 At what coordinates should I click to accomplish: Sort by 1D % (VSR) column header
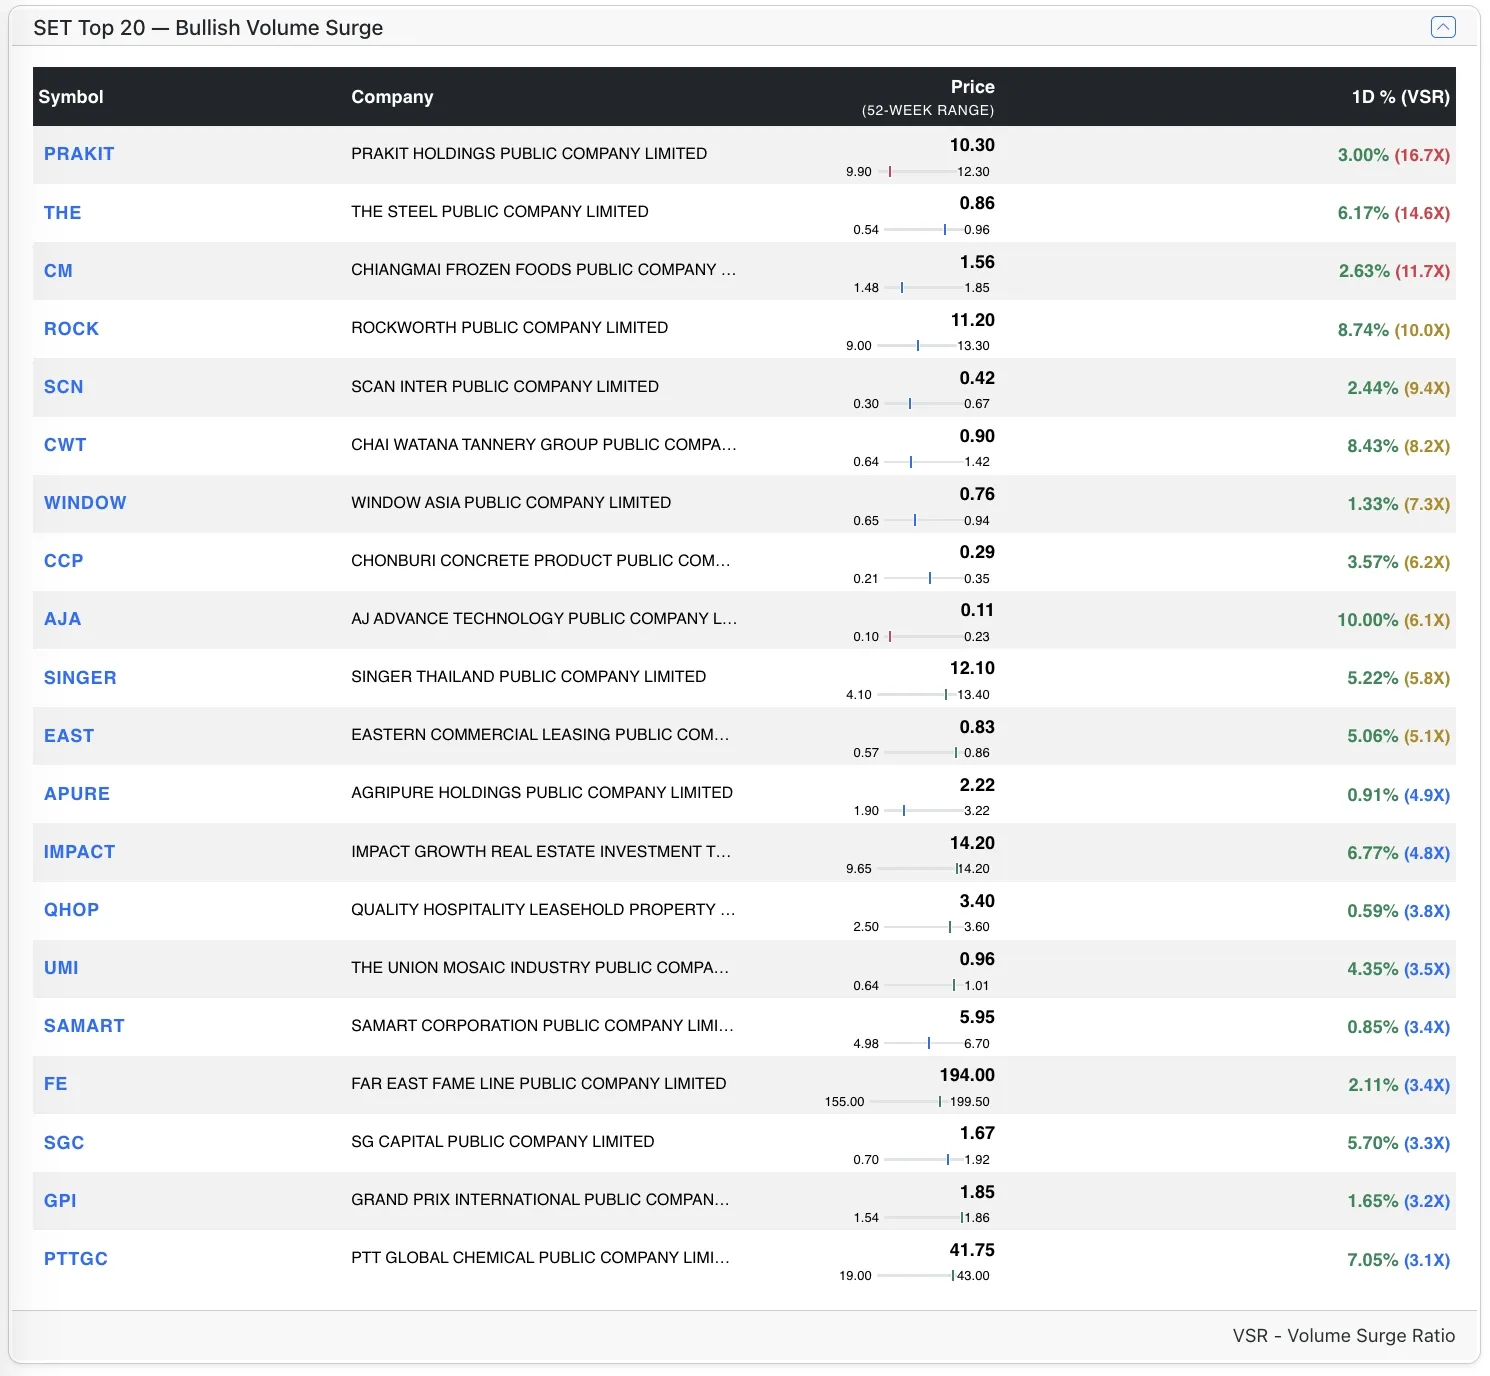coord(1400,97)
